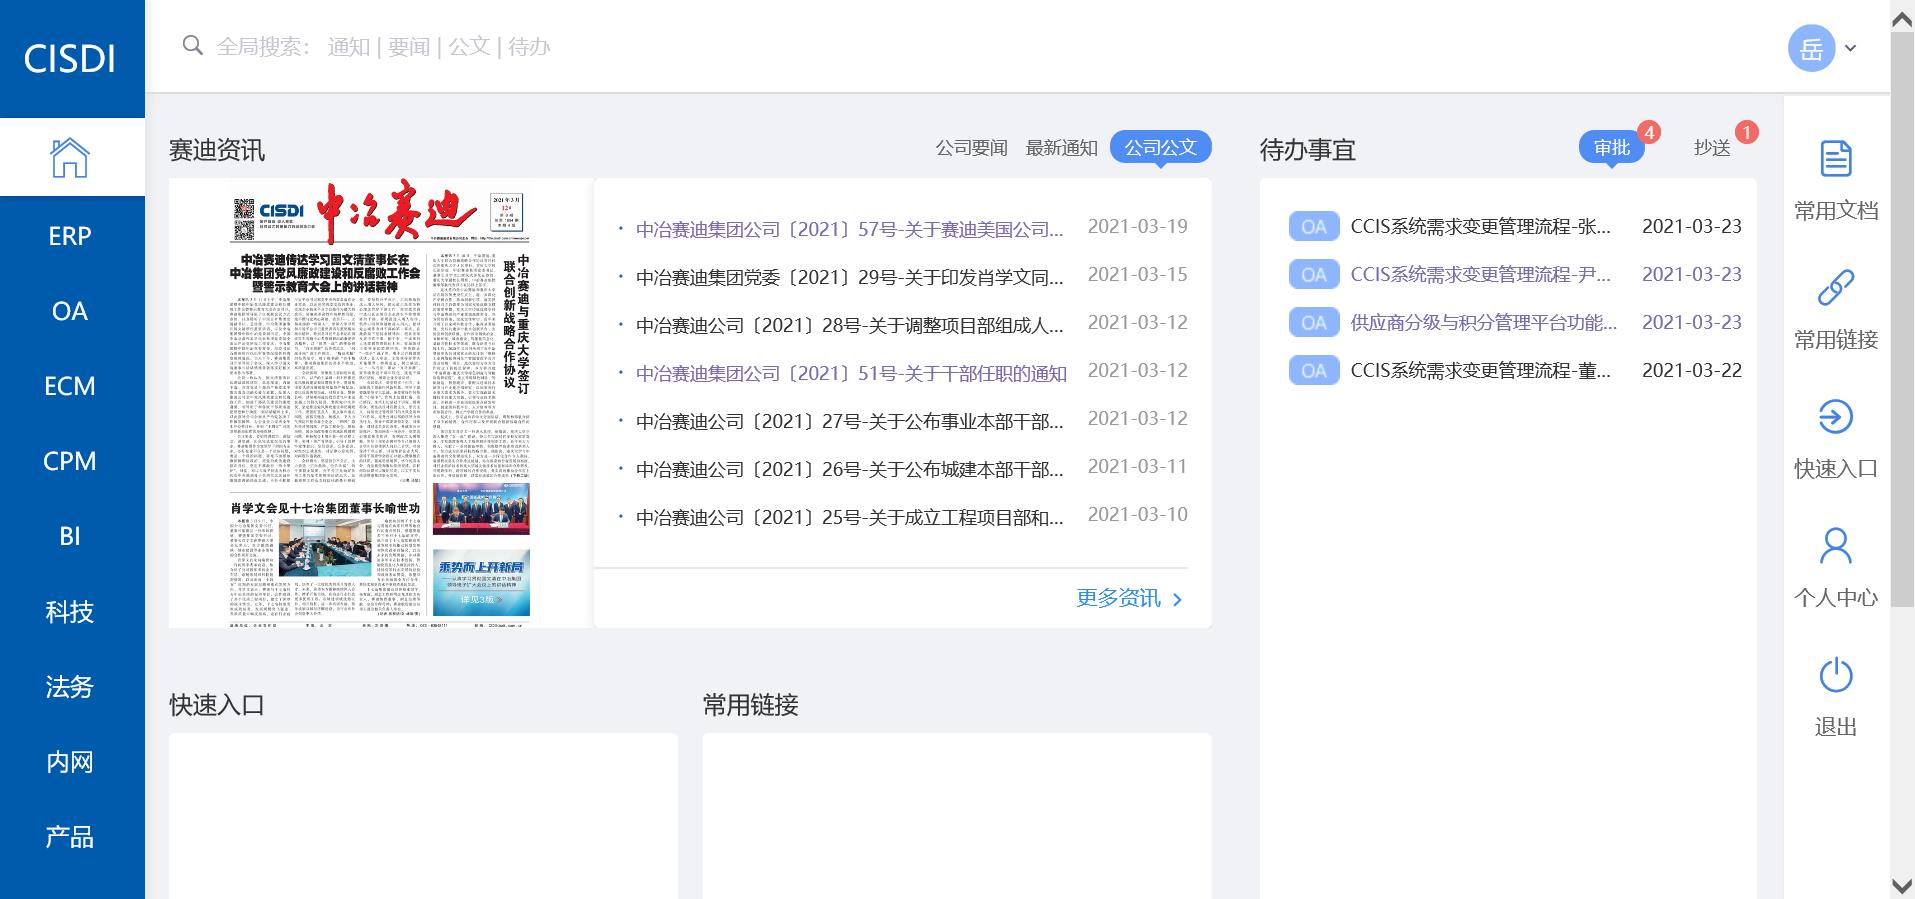Open document 27号-关于公布事业本部干部
The height and width of the screenshot is (899, 1915).
coord(849,421)
